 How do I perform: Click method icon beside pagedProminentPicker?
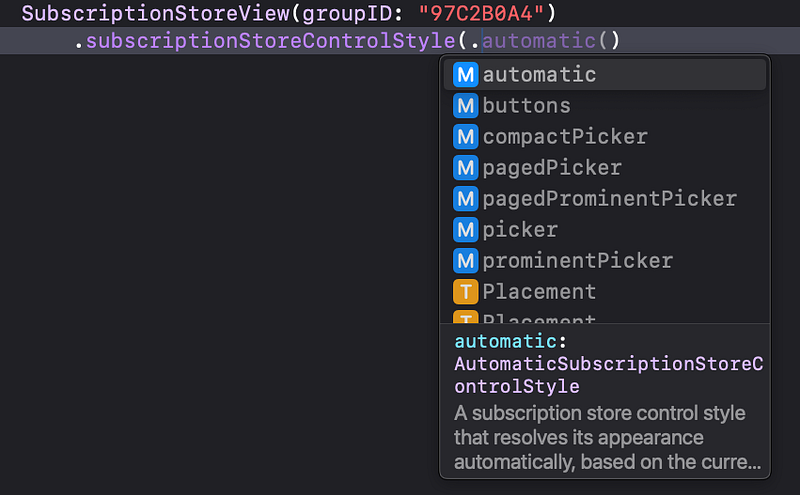465,199
